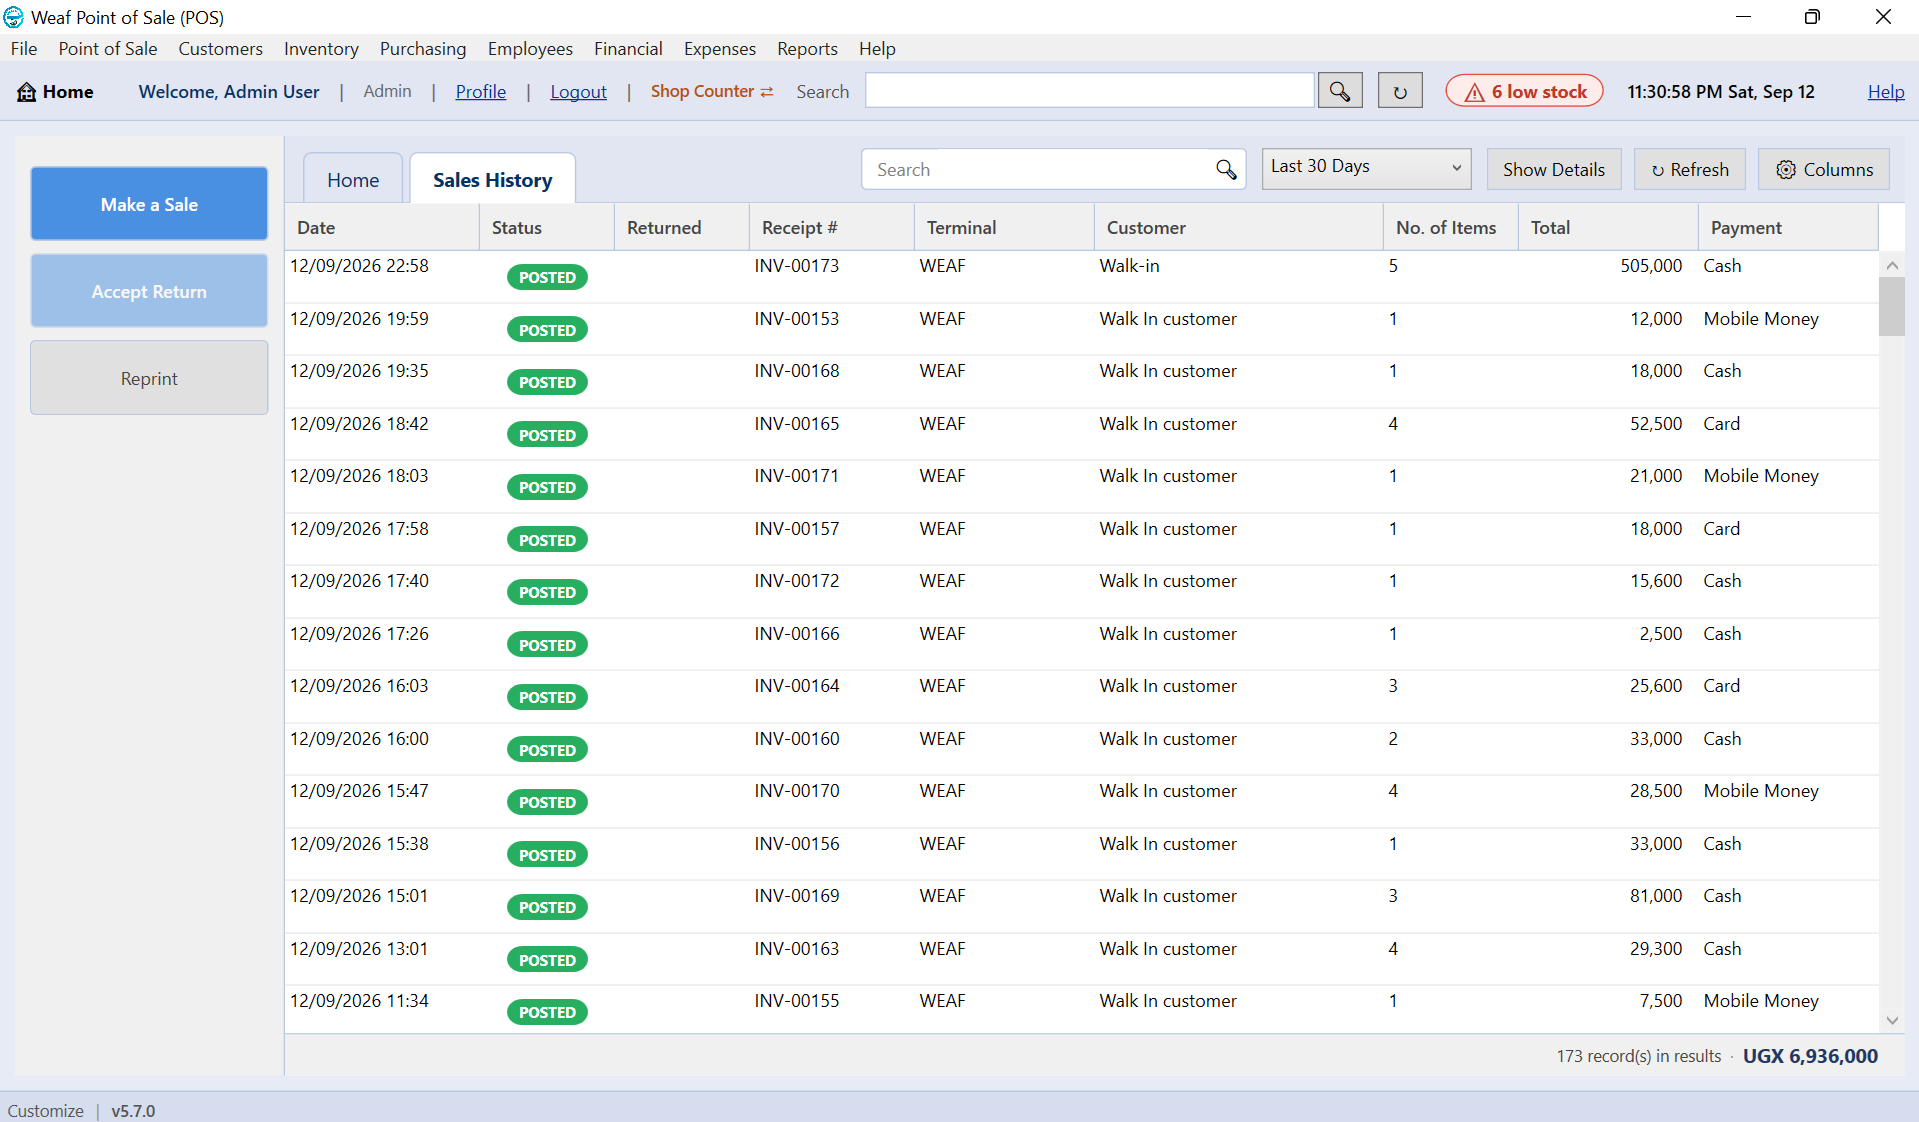
Task: Click POSTED badge for INV-00171
Action: (x=547, y=487)
